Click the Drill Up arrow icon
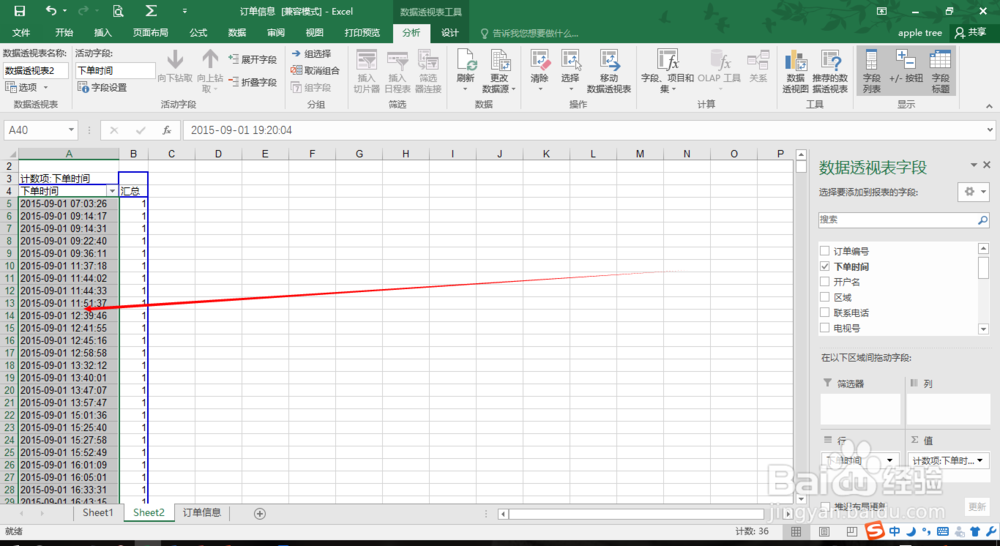 210,59
